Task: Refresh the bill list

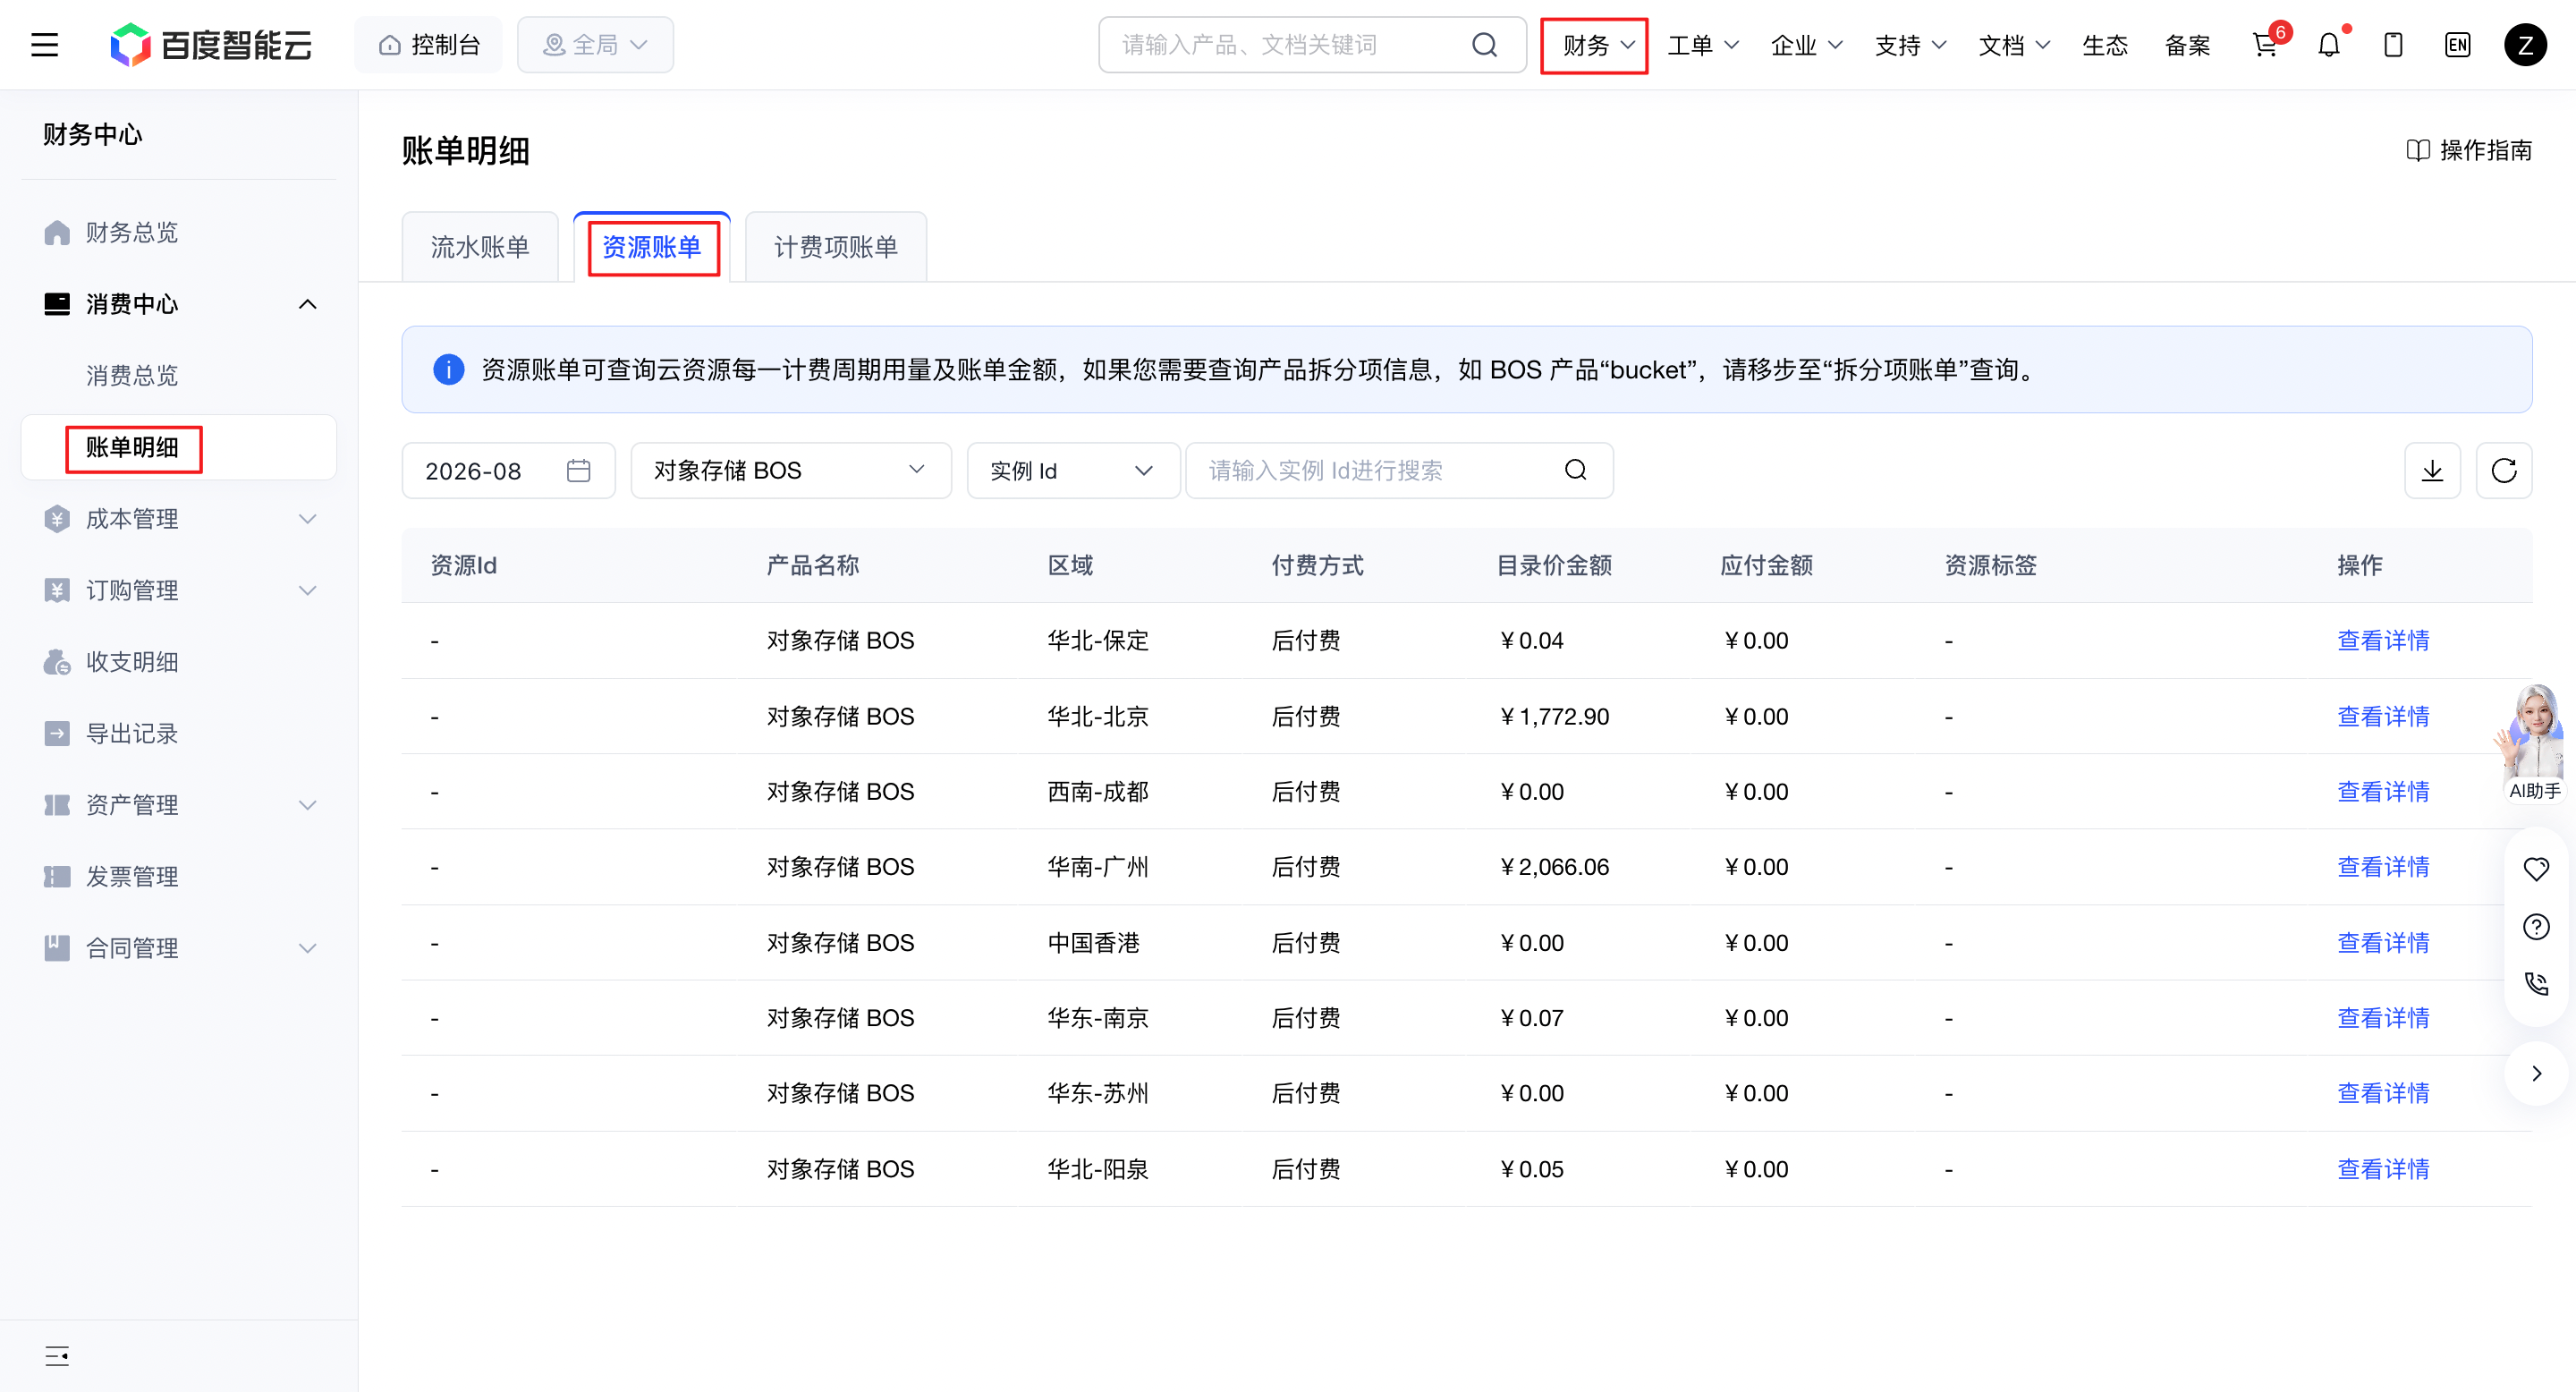Action: (x=2504, y=470)
